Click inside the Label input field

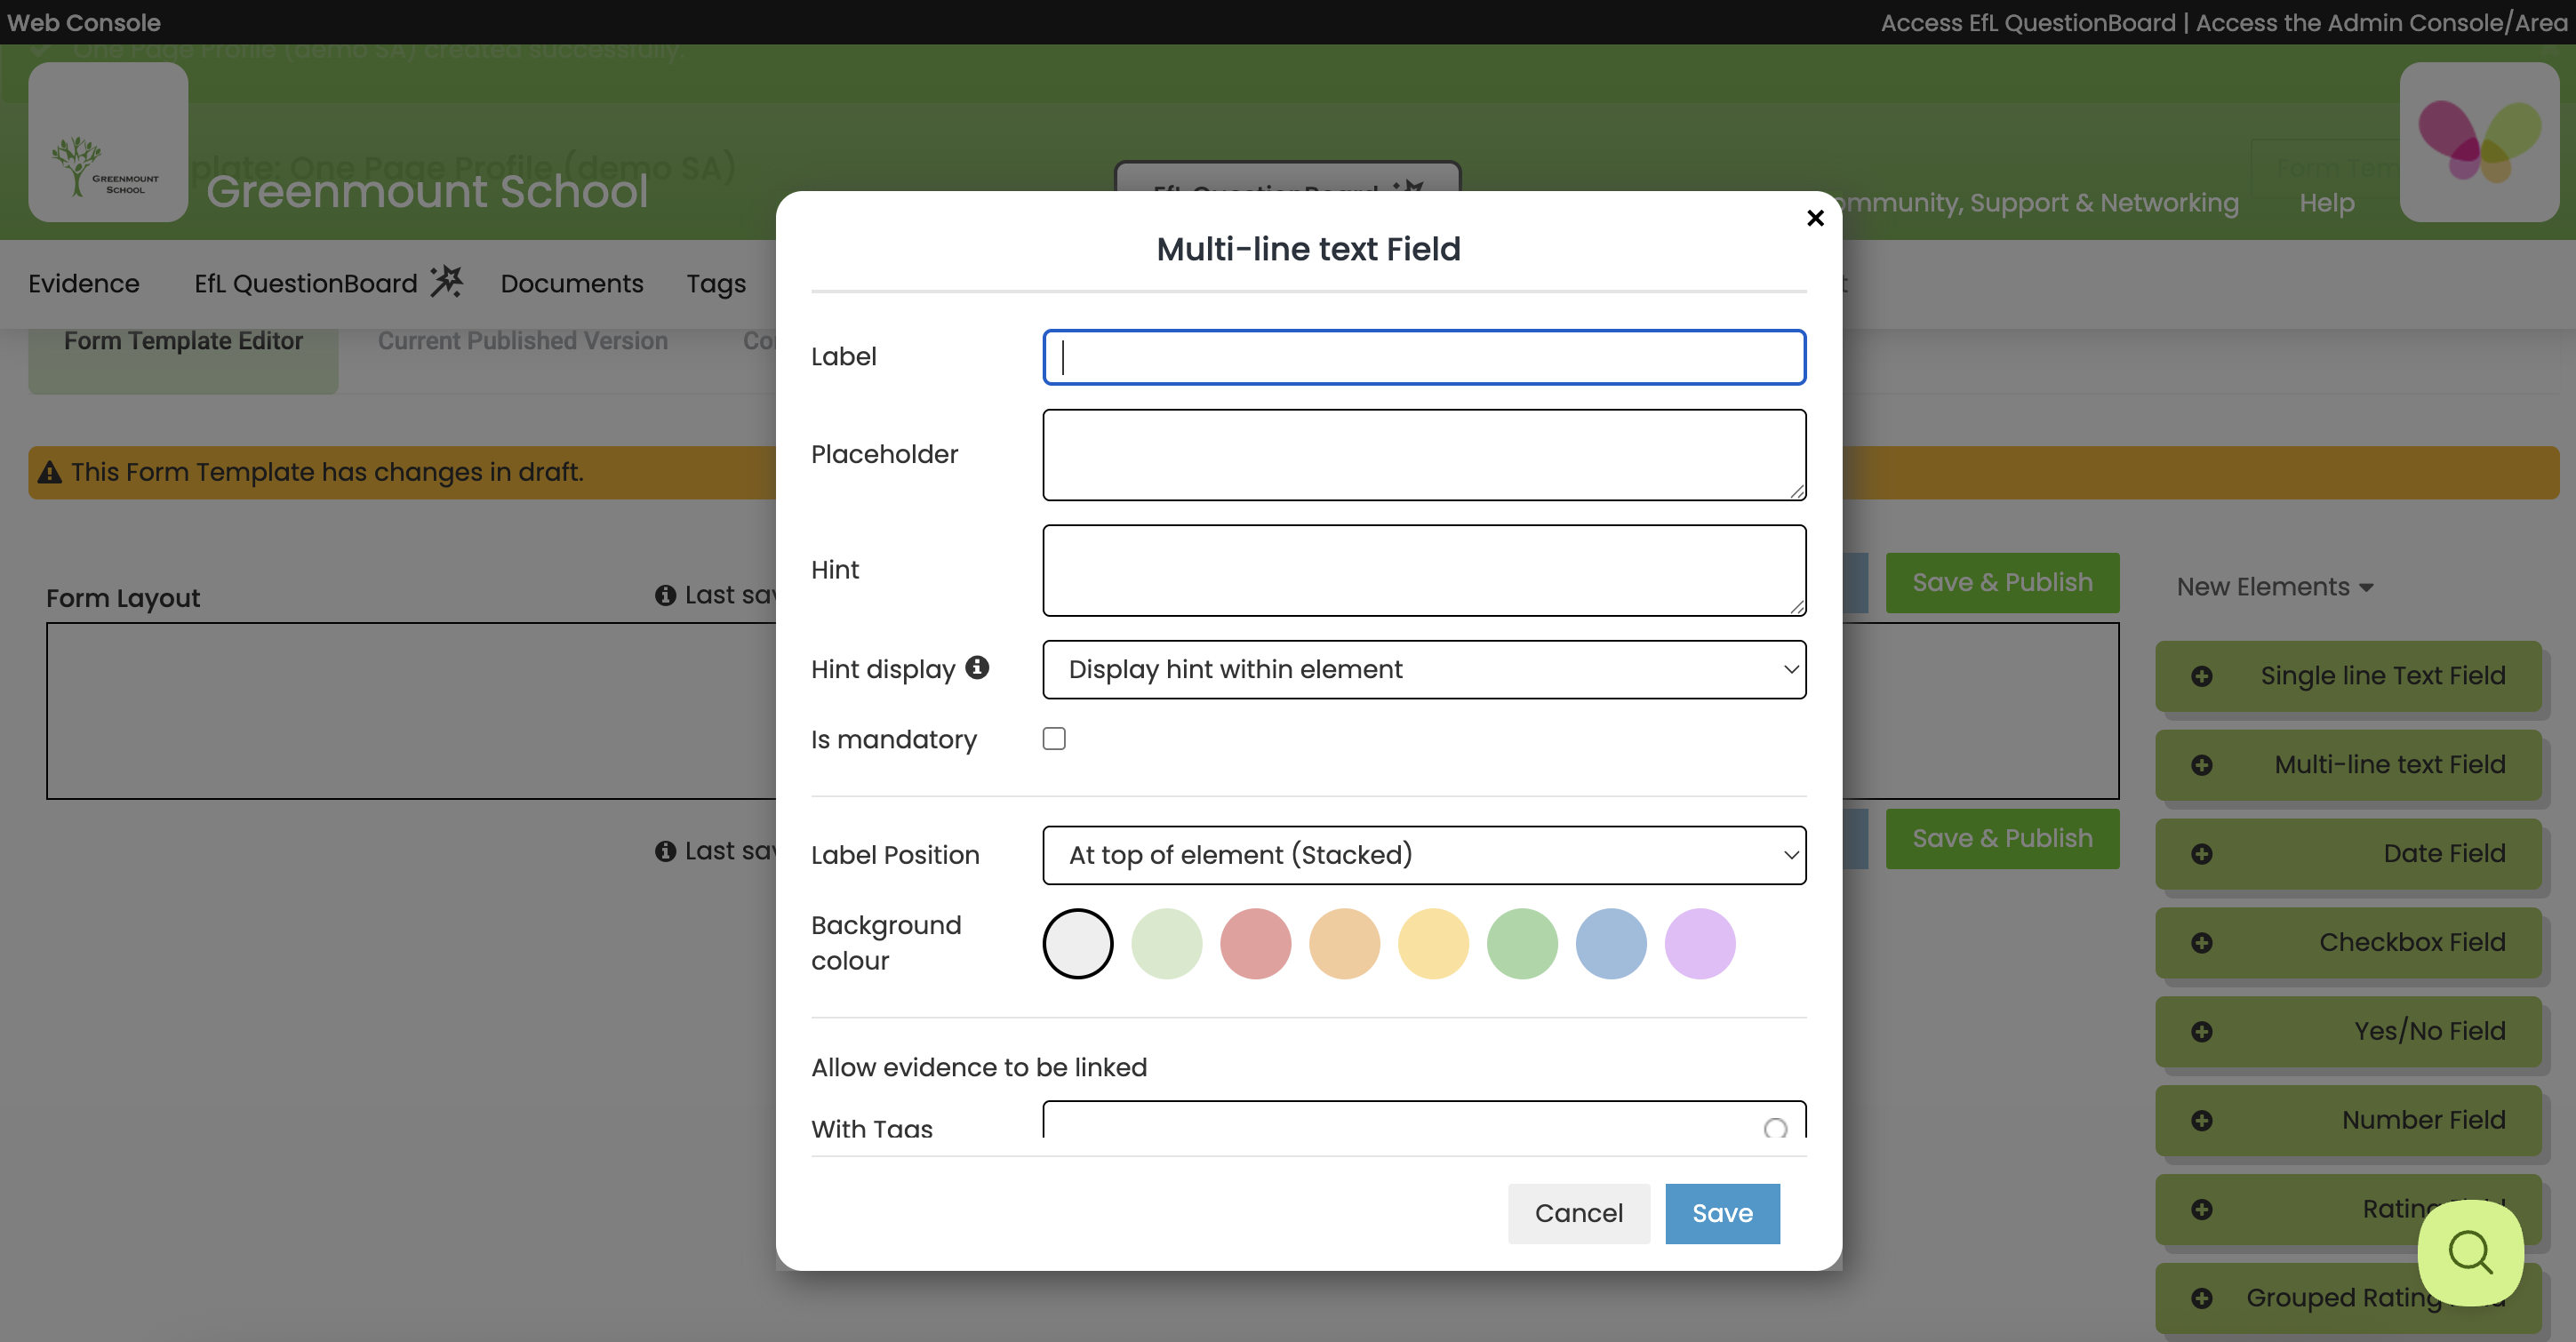coord(1424,357)
